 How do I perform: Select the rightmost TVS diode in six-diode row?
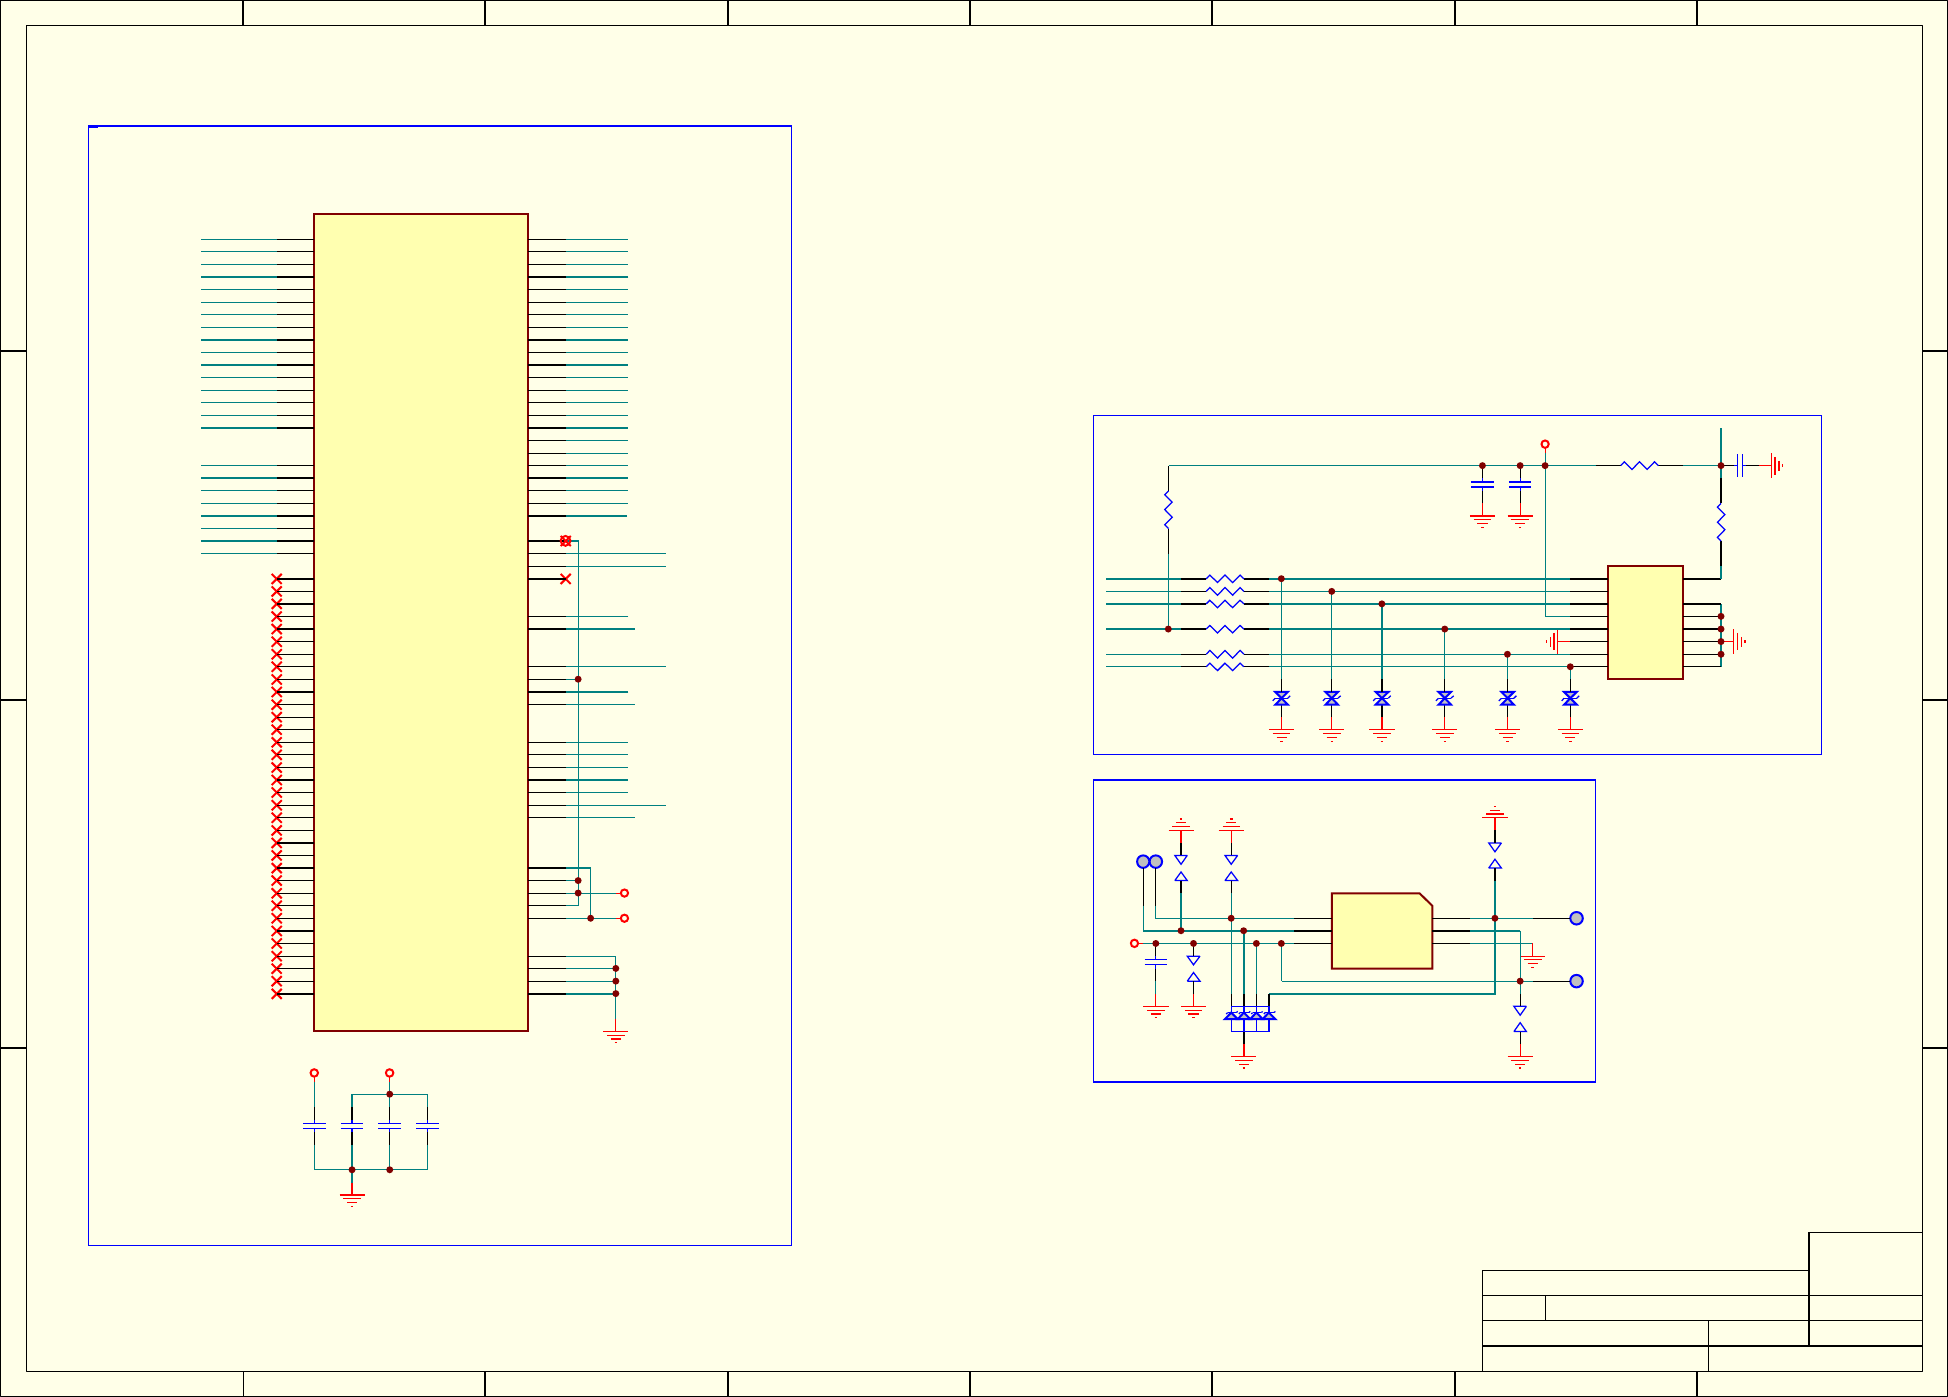pyautogui.click(x=1570, y=698)
